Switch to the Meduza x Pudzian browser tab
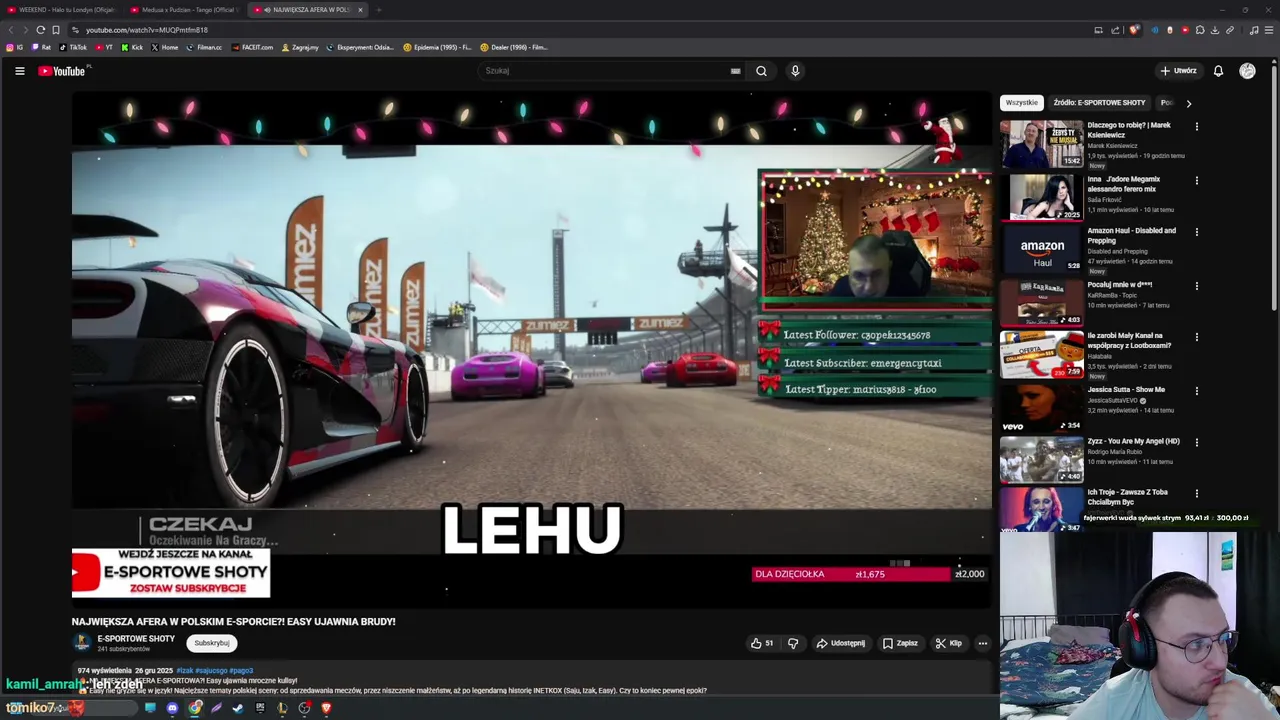The image size is (1280, 720). (x=185, y=10)
